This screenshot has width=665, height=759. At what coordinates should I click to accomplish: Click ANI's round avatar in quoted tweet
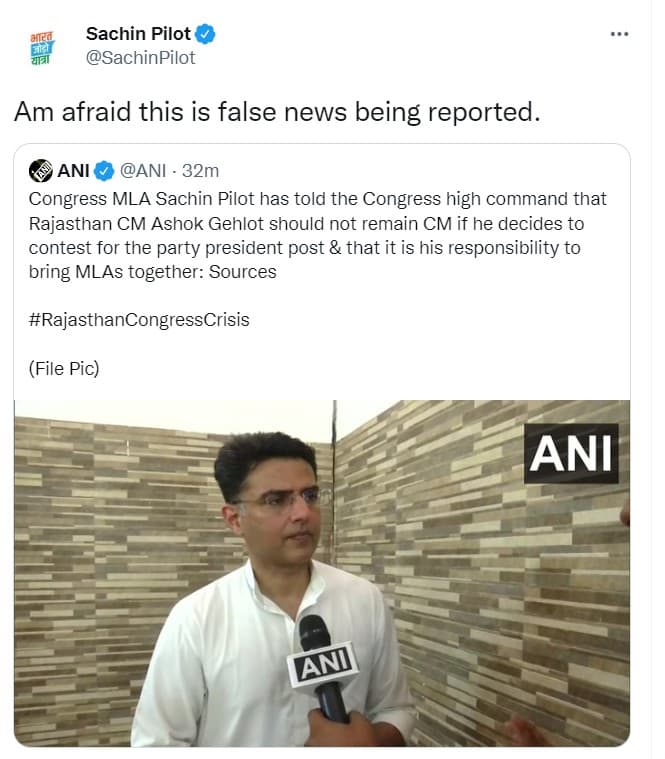coord(41,170)
